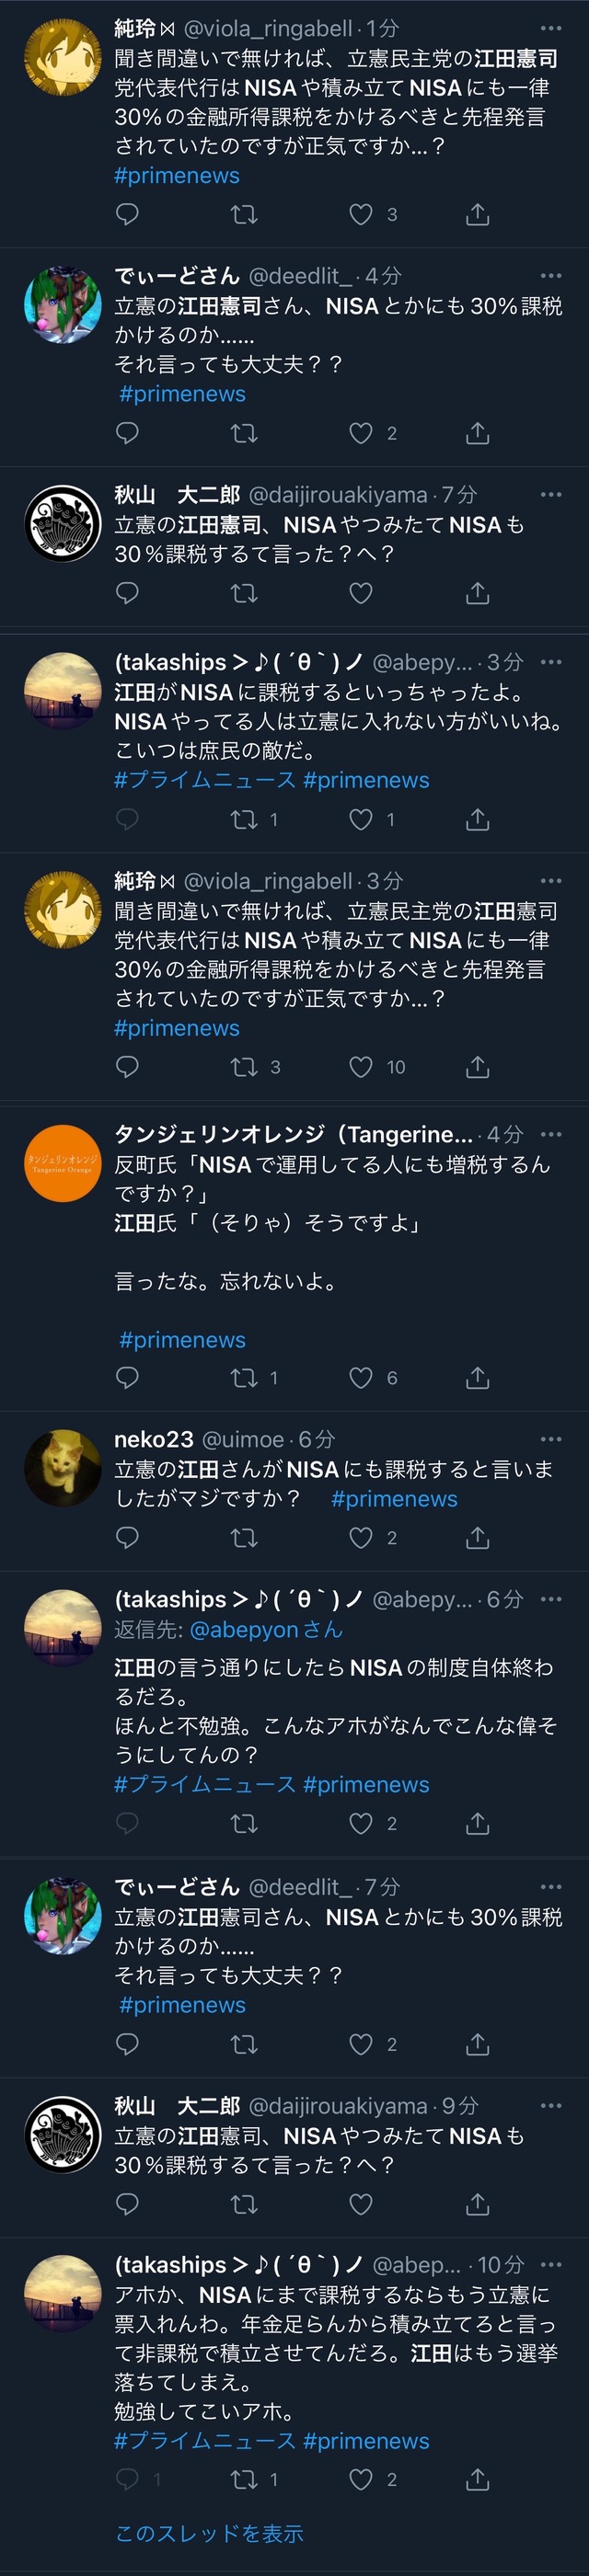Open #プライムニュース hashtag in takaships 3分 tweet
Viewport: 589px width, 2576px height.
[x=205, y=780]
